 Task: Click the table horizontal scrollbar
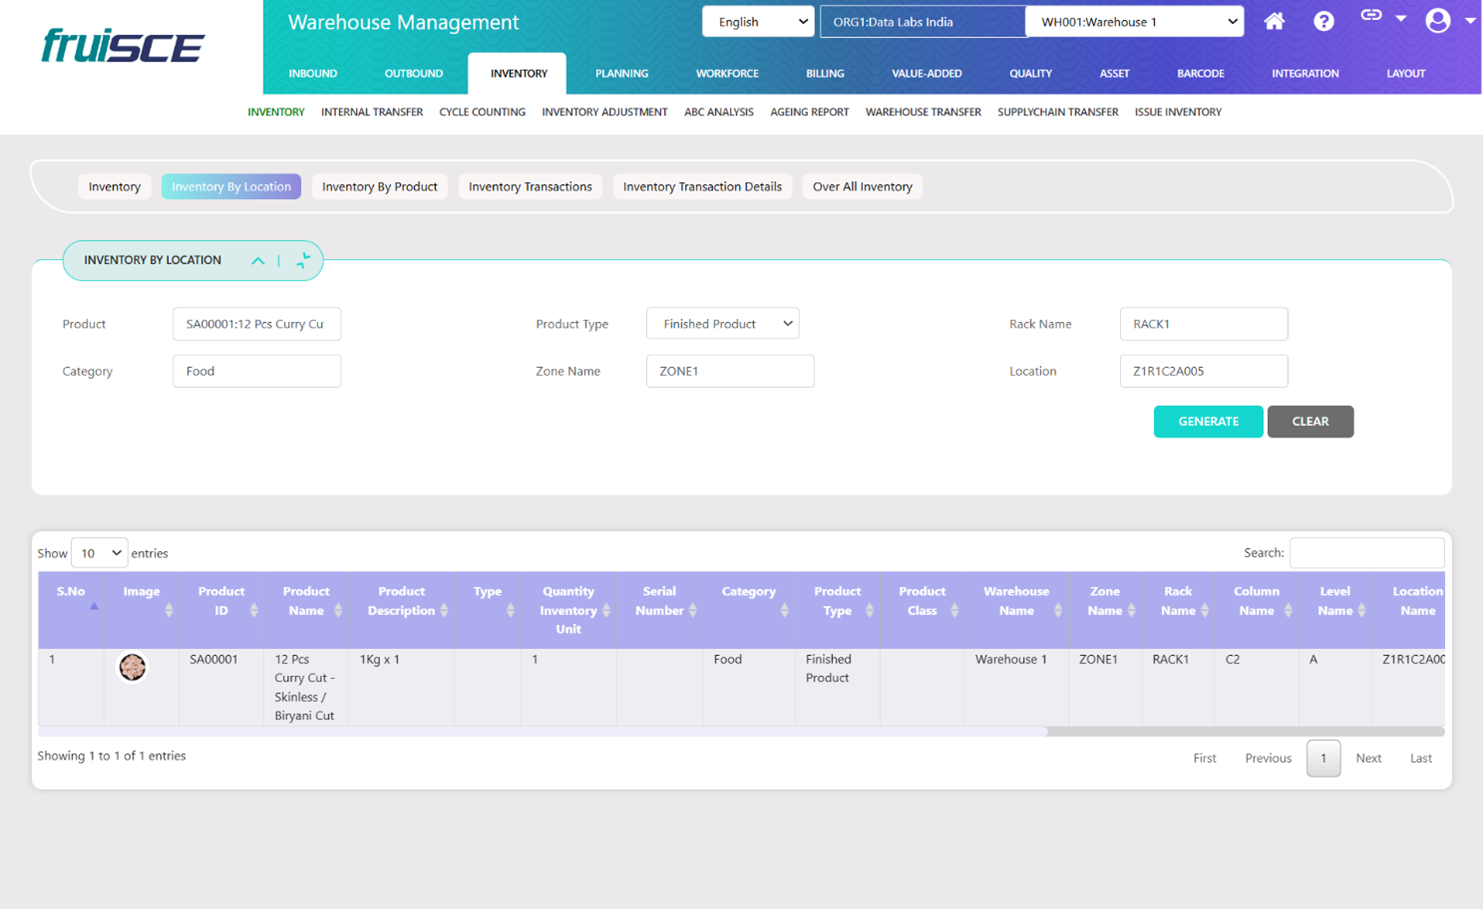point(542,732)
